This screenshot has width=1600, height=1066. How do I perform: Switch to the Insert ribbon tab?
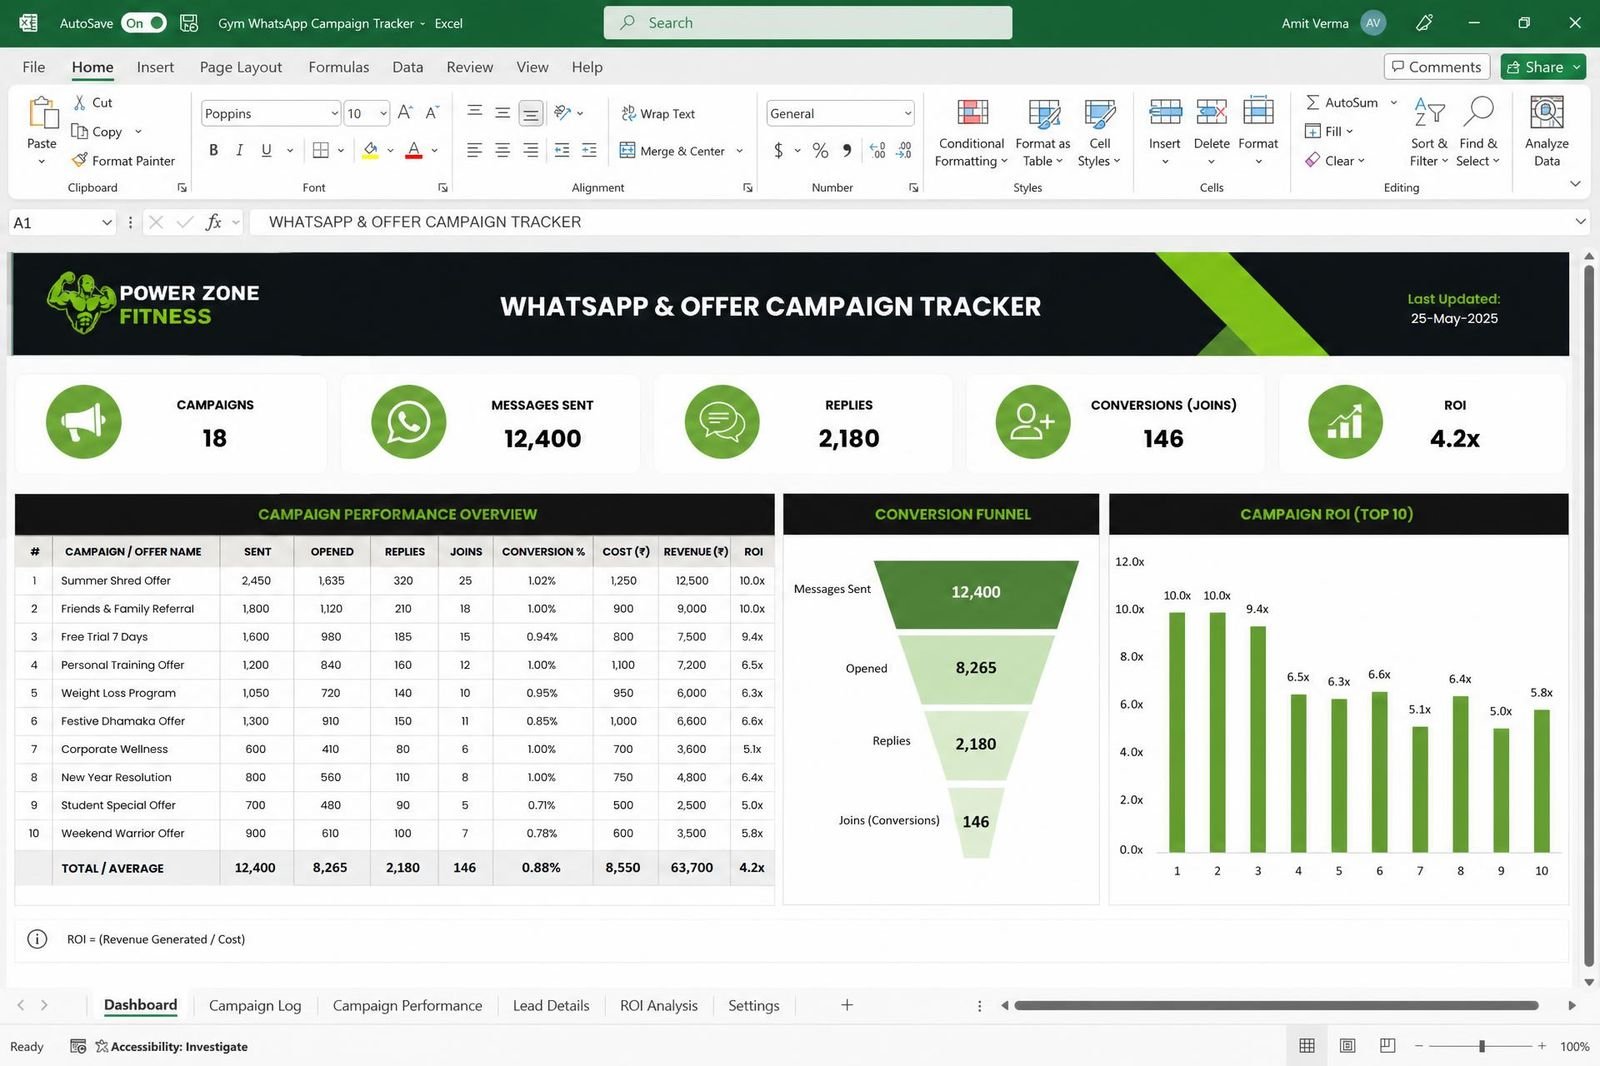tap(155, 67)
